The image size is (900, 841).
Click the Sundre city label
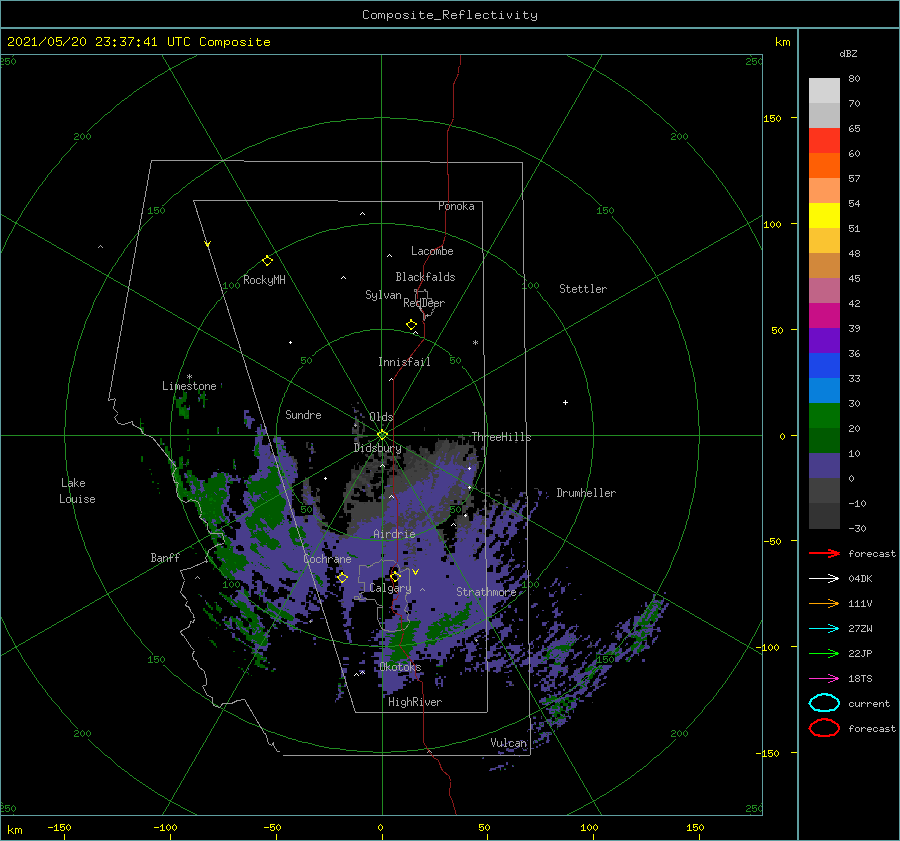click(x=303, y=415)
